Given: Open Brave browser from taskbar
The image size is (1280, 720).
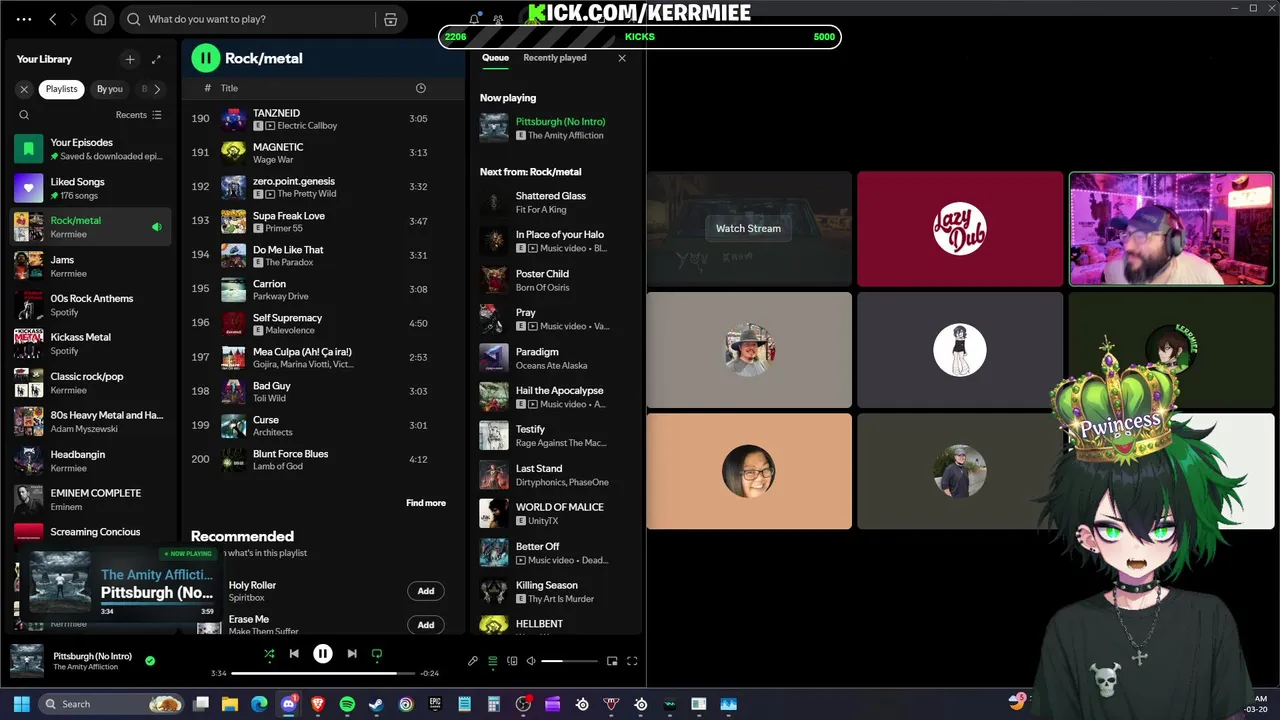Looking at the screenshot, I should 318,704.
